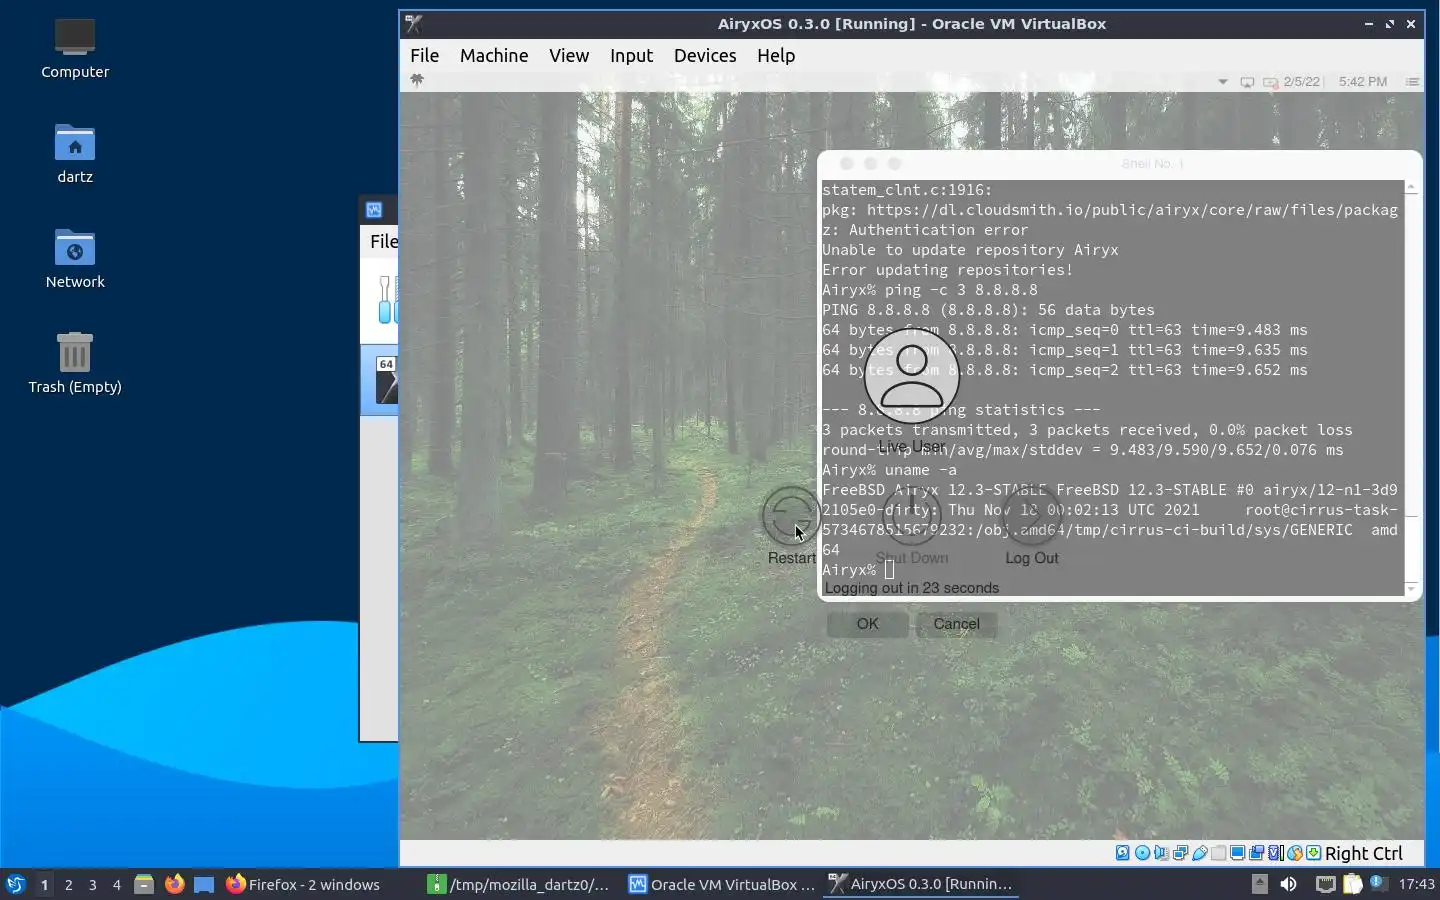Screen dimensions: 1440x900
Task: Click the recording status icon
Action: [x=1256, y=853]
